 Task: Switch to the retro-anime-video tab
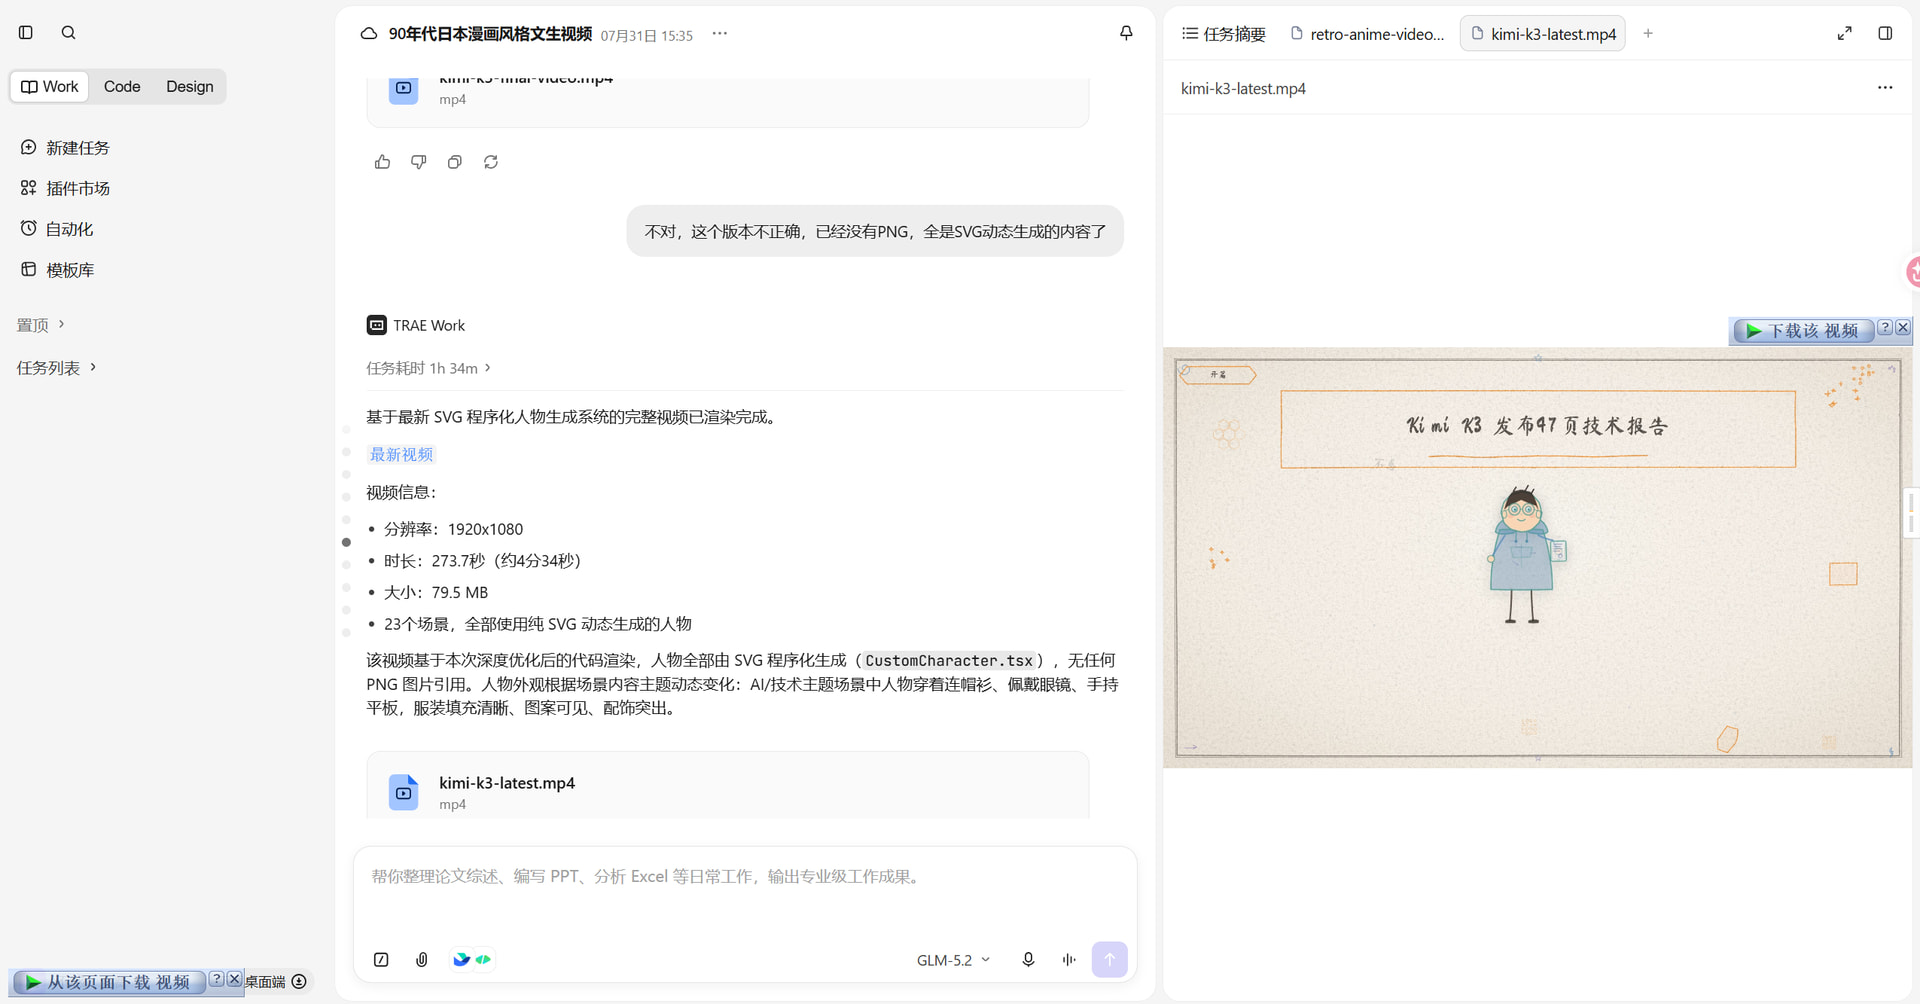pos(1367,34)
